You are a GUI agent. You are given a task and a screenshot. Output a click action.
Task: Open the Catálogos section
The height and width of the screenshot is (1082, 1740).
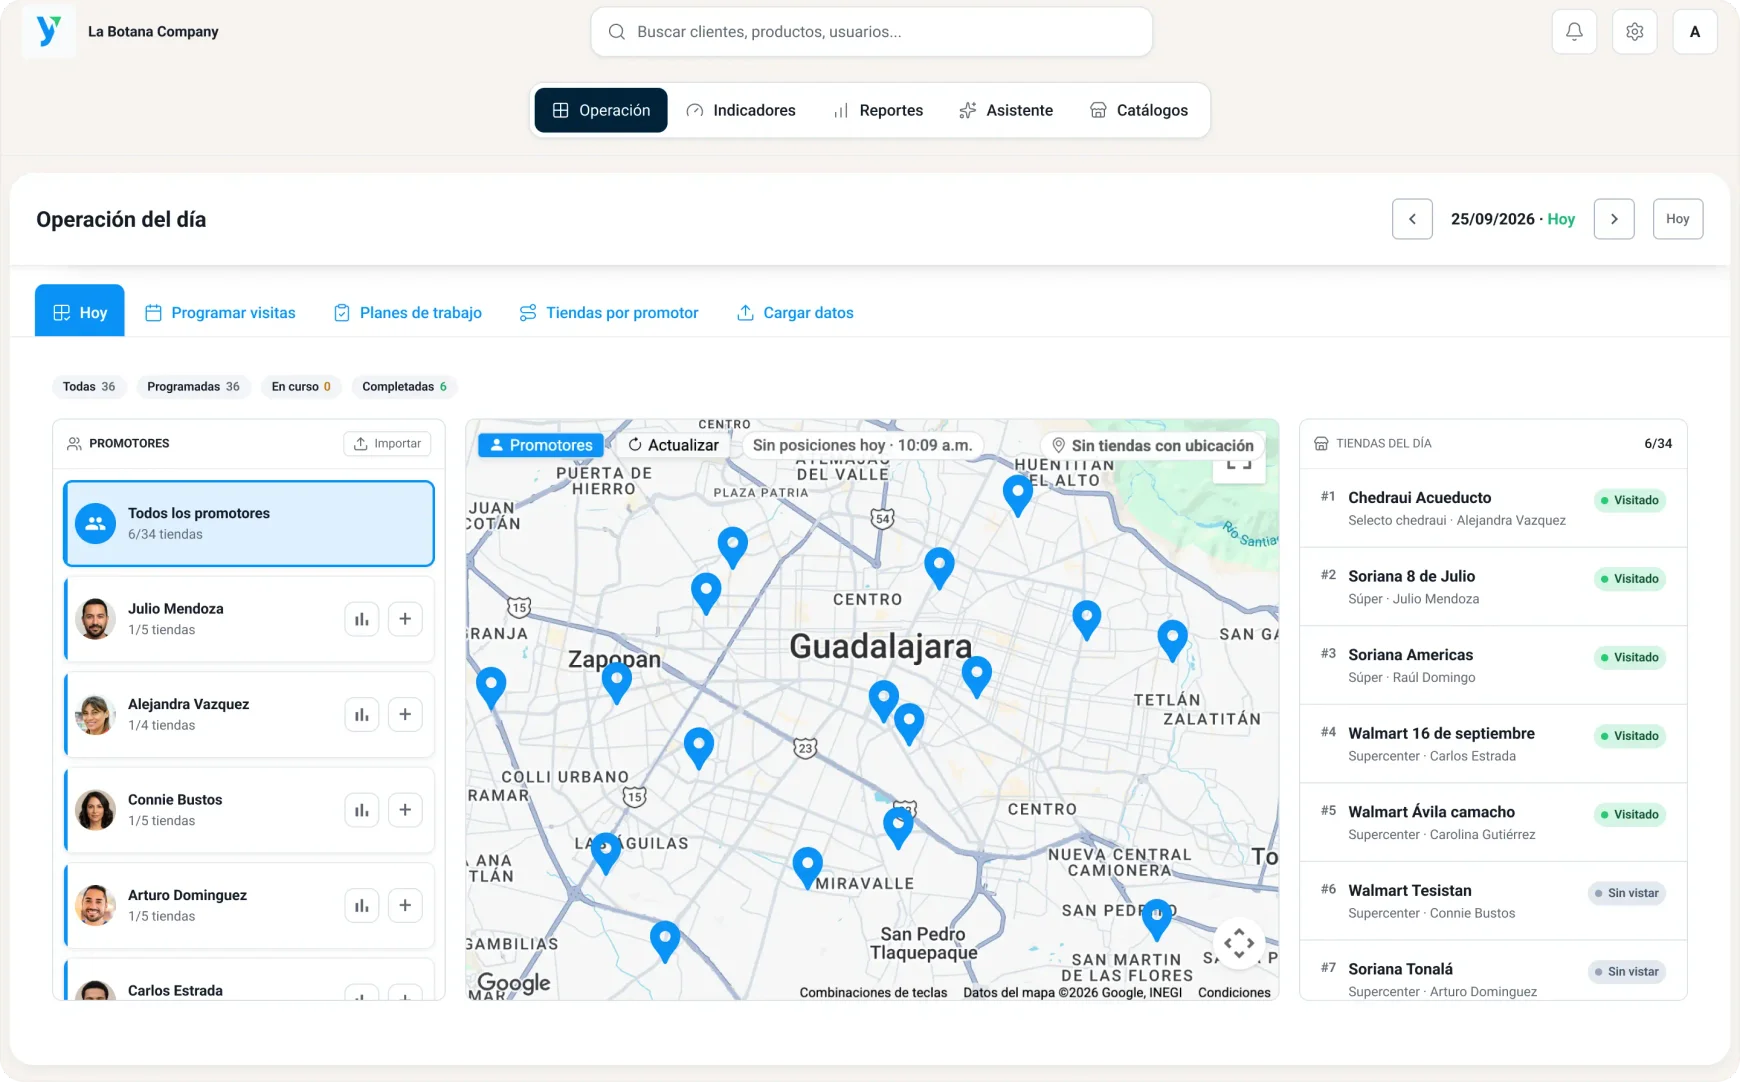[1139, 110]
